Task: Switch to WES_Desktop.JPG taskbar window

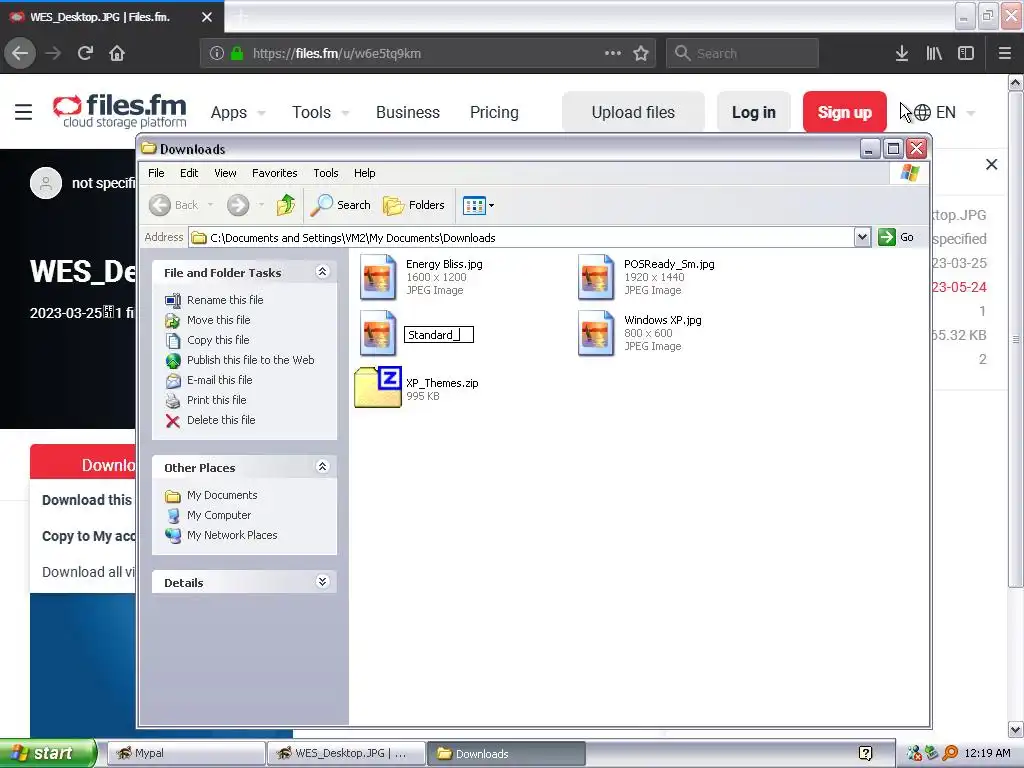Action: (x=346, y=753)
